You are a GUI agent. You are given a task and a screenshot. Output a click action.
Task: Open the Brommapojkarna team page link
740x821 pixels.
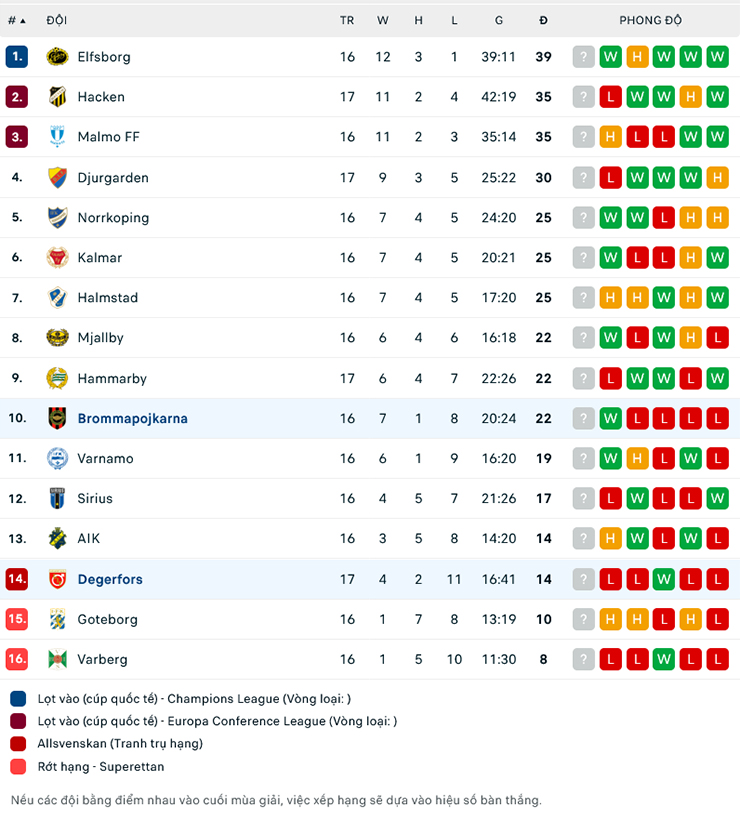point(132,418)
